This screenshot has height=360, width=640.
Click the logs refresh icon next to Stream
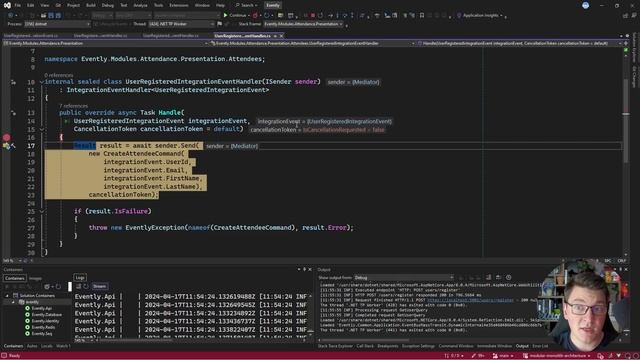(x=86, y=287)
